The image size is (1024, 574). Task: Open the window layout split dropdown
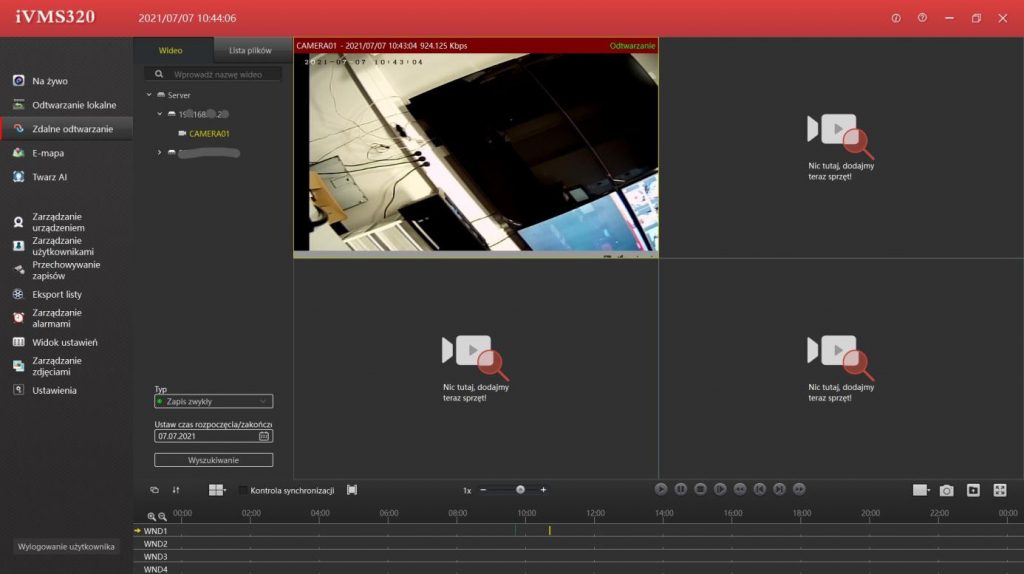217,490
